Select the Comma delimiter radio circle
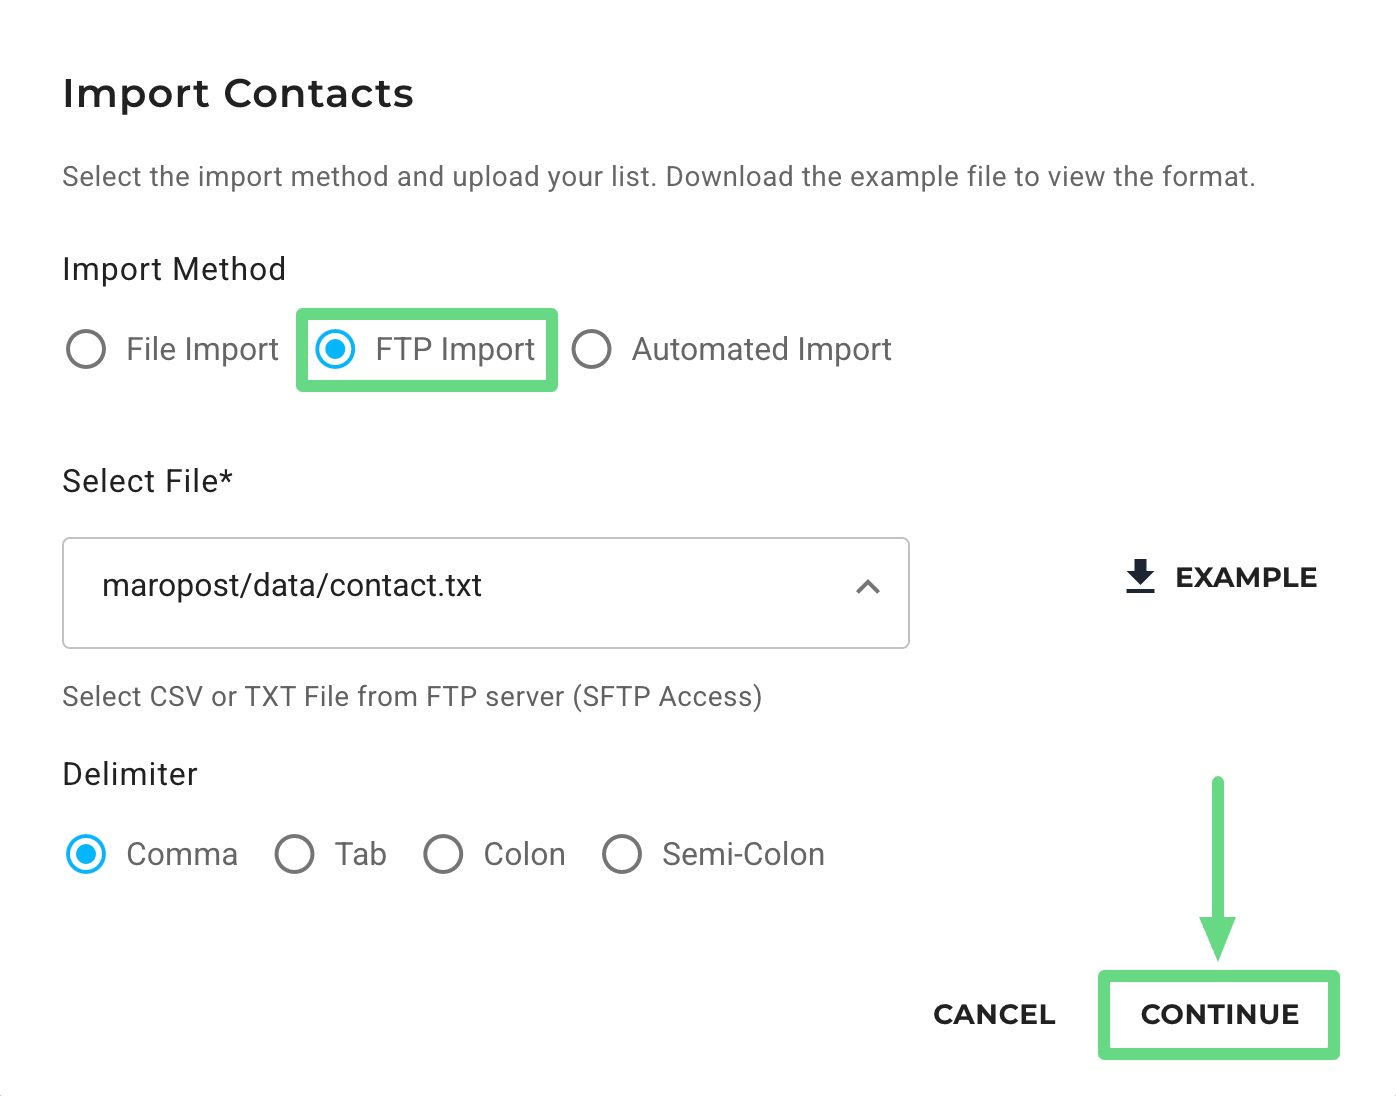The height and width of the screenshot is (1096, 1396). pyautogui.click(x=86, y=854)
